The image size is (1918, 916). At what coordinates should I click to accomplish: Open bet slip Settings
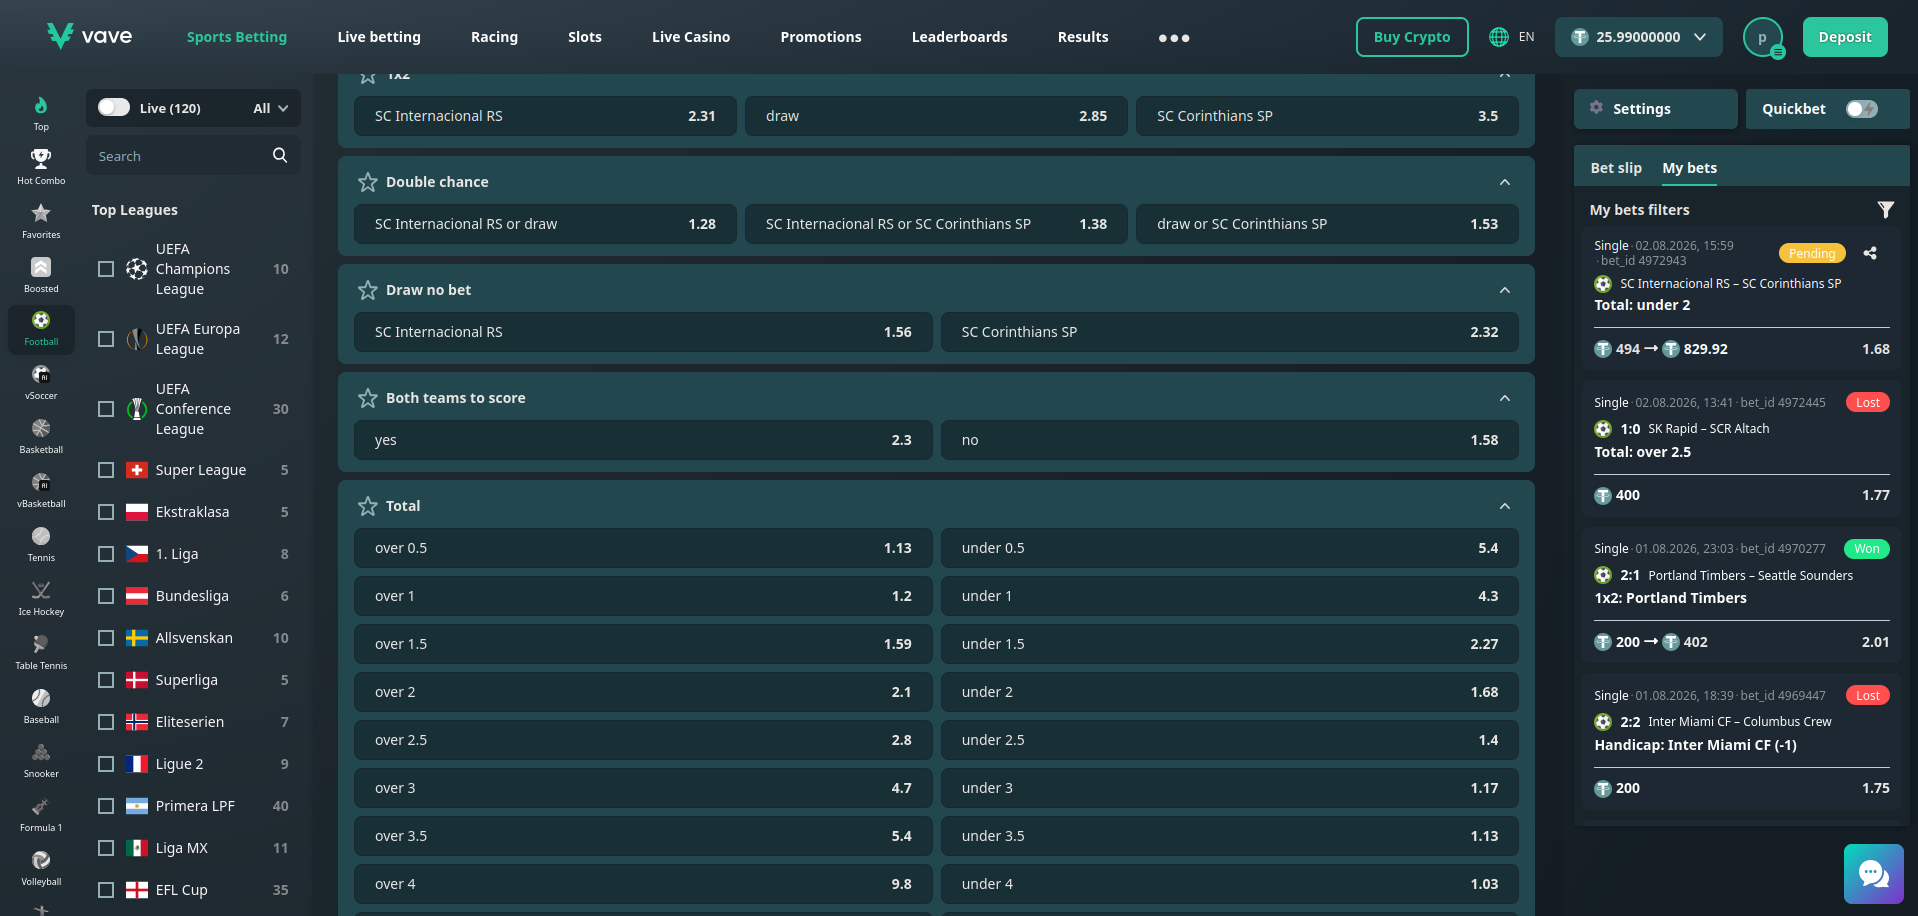(x=1656, y=109)
